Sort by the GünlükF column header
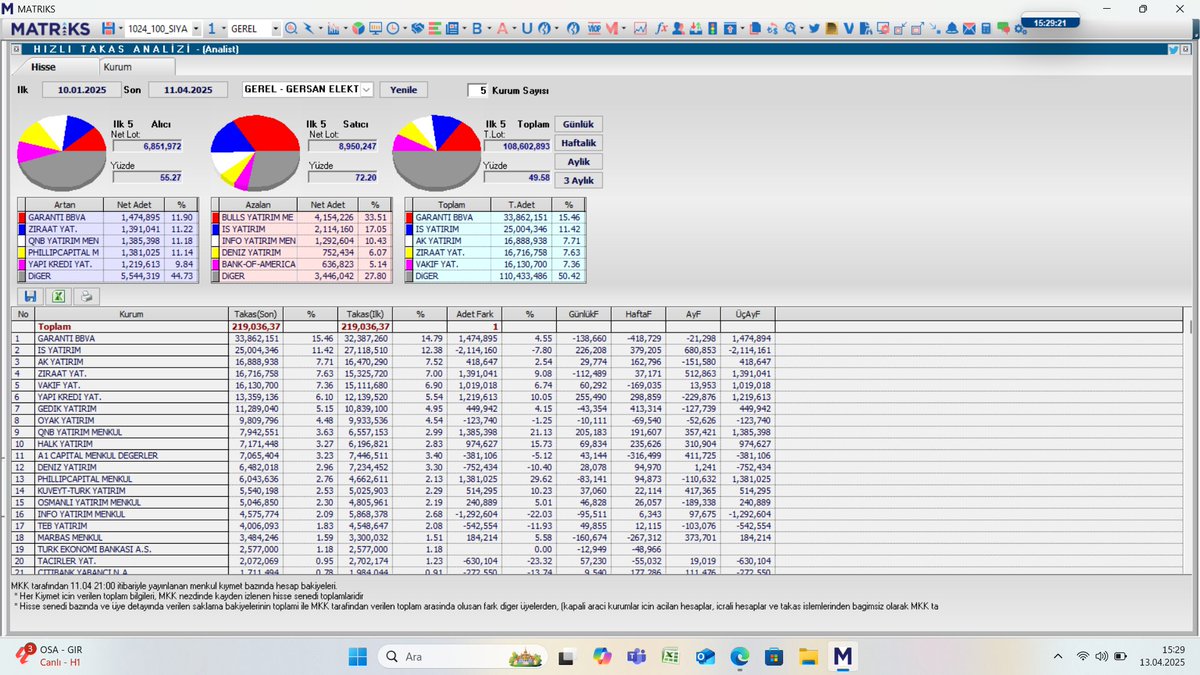 click(583, 313)
